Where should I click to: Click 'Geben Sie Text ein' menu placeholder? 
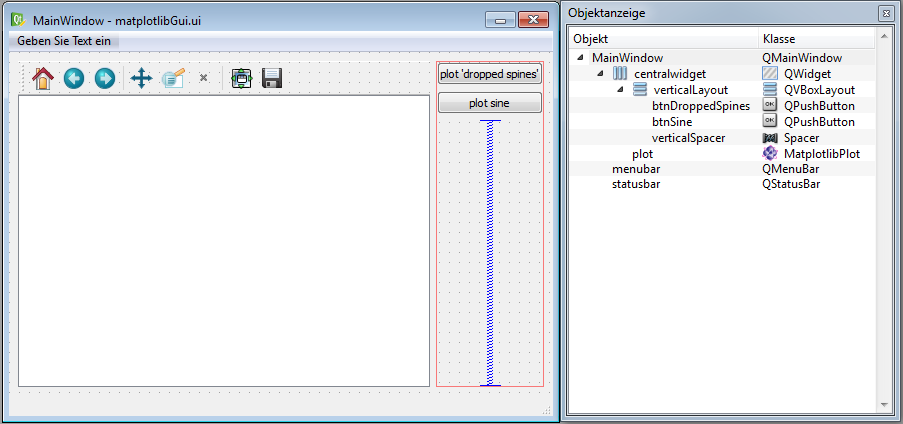[64, 41]
